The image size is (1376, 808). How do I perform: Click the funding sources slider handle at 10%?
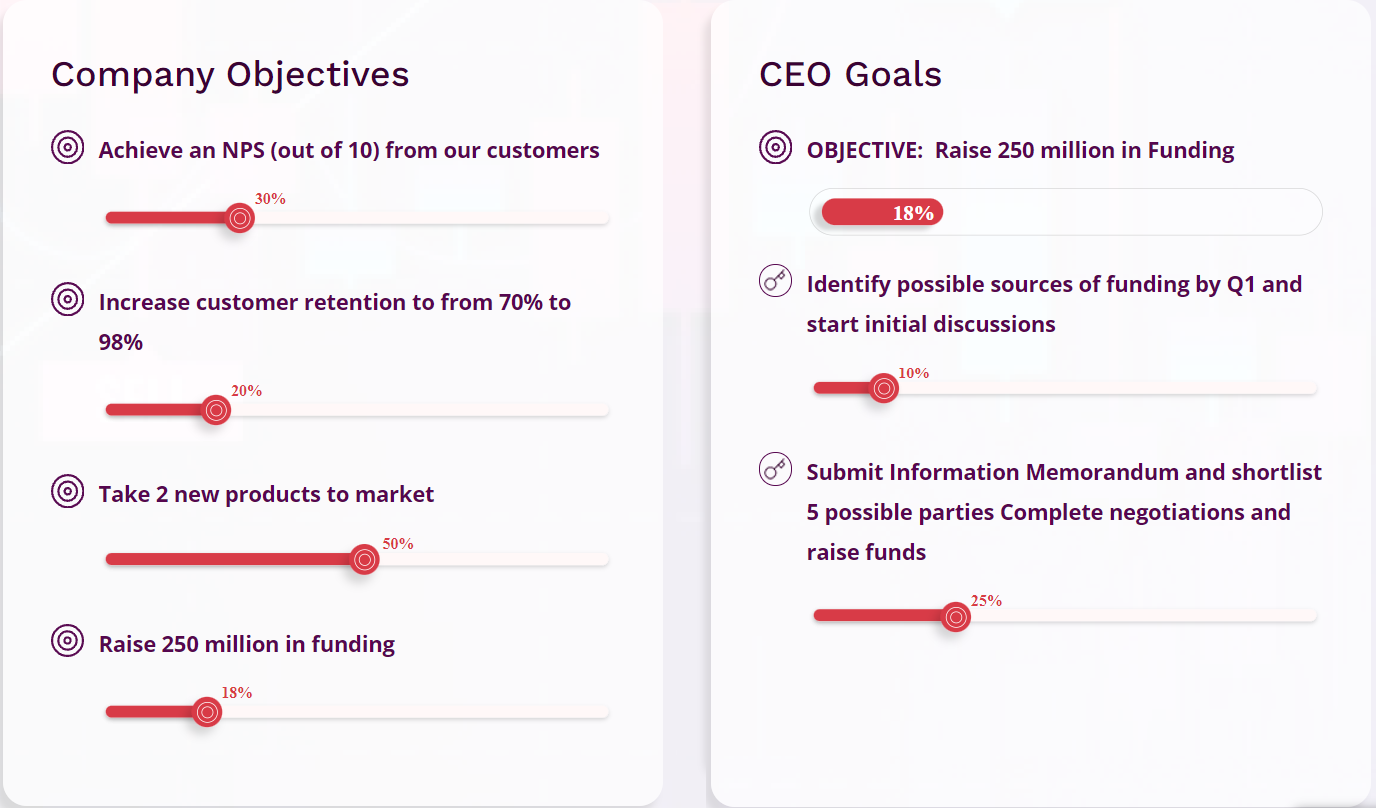tap(883, 387)
